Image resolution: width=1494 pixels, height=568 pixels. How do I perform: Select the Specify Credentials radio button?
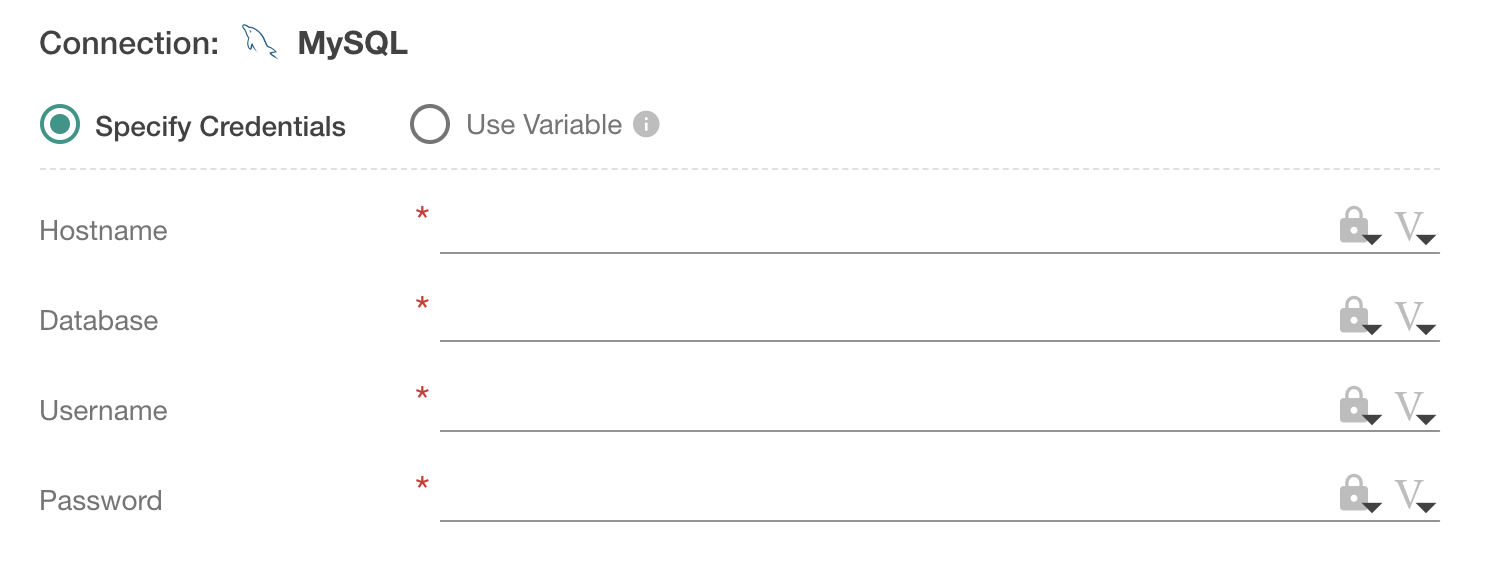point(60,125)
